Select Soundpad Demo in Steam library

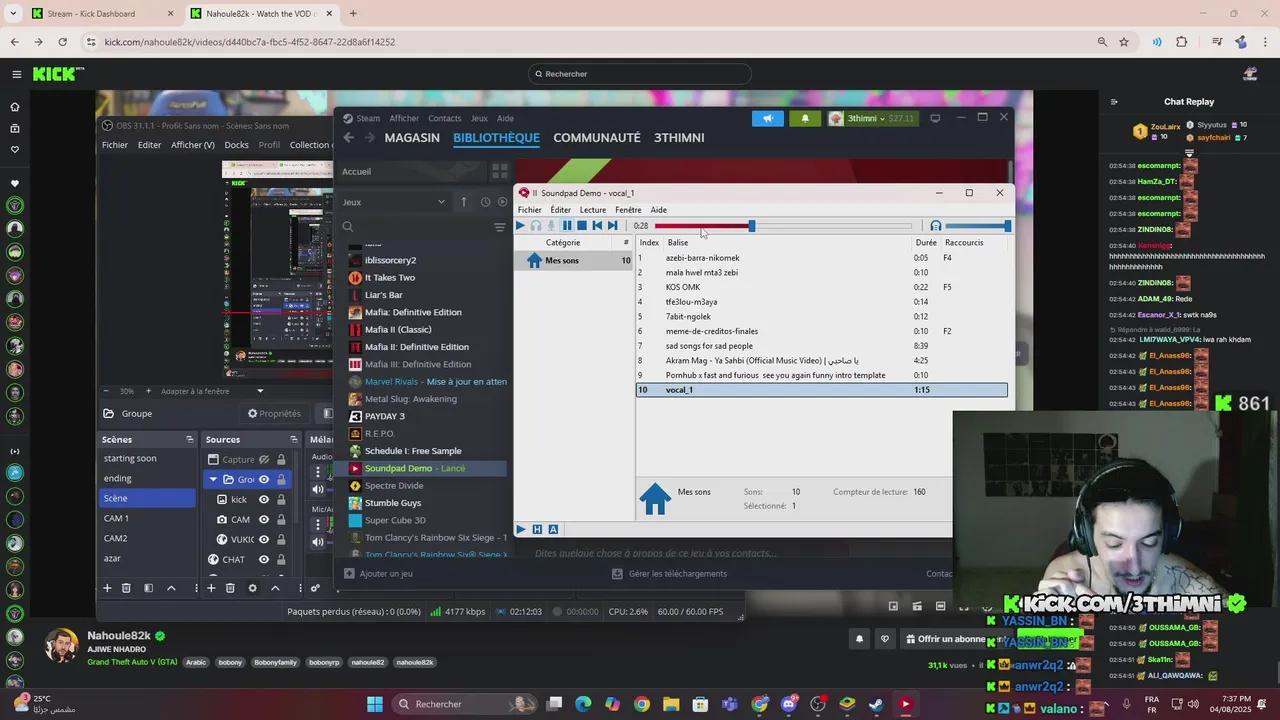415,468
